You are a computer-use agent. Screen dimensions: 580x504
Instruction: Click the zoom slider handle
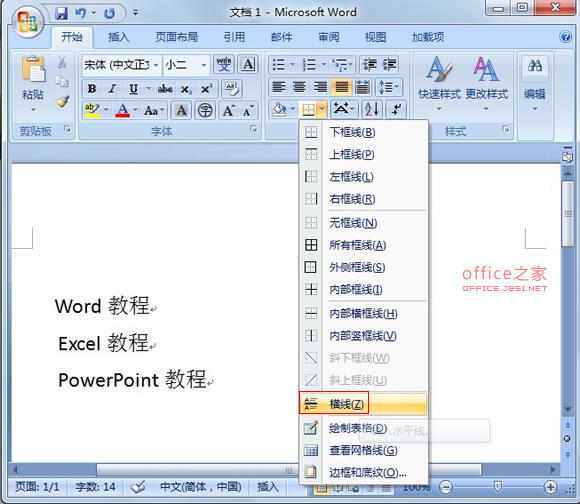pos(498,486)
